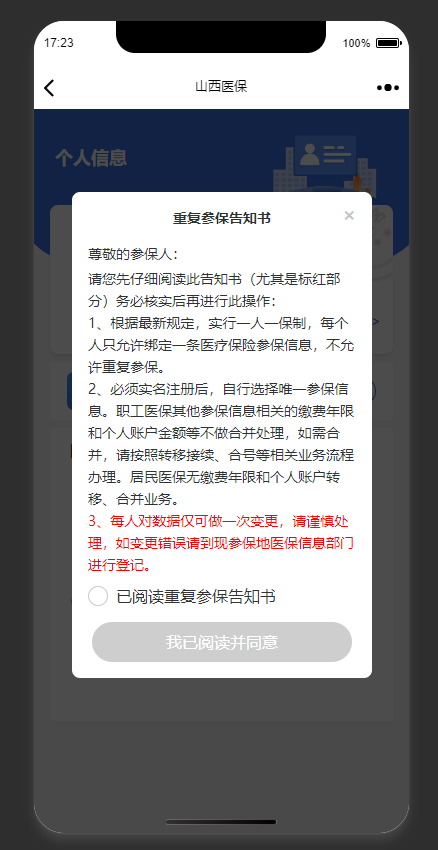This screenshot has height=850, width=438.
Task: Click the right chevron beside the dialog
Action: click(x=376, y=322)
